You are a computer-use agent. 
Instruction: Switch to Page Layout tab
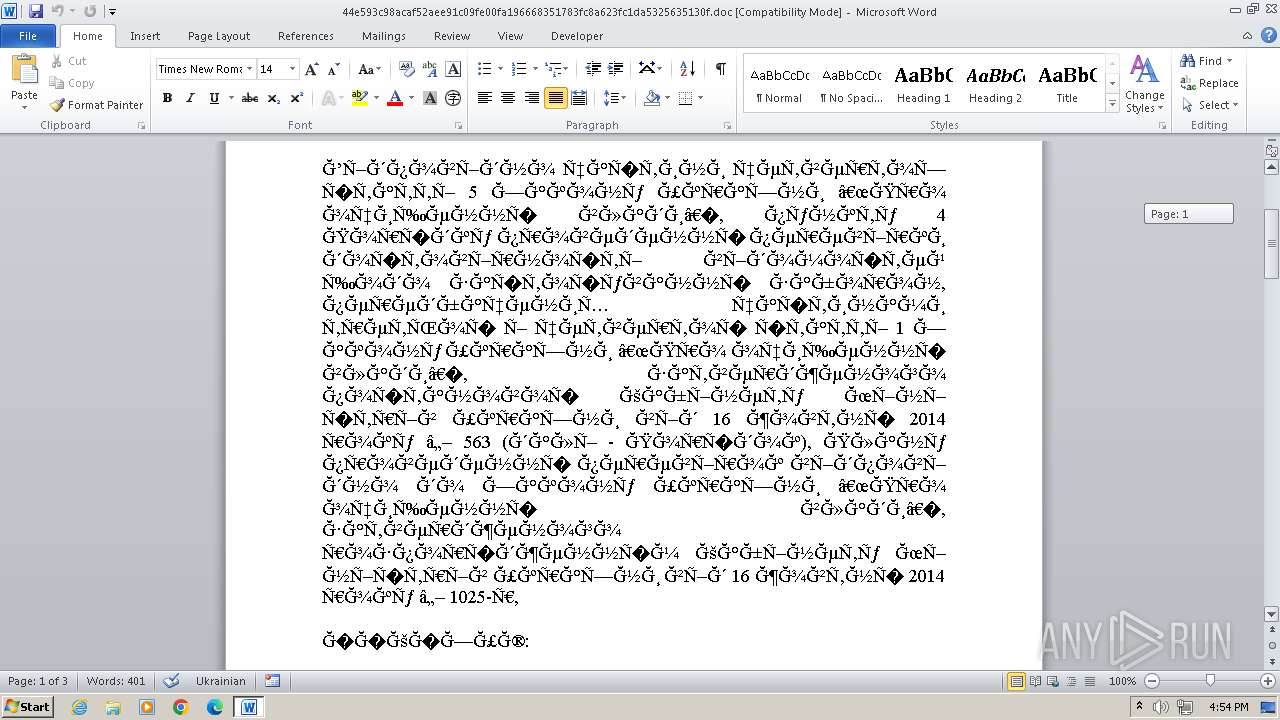(219, 36)
